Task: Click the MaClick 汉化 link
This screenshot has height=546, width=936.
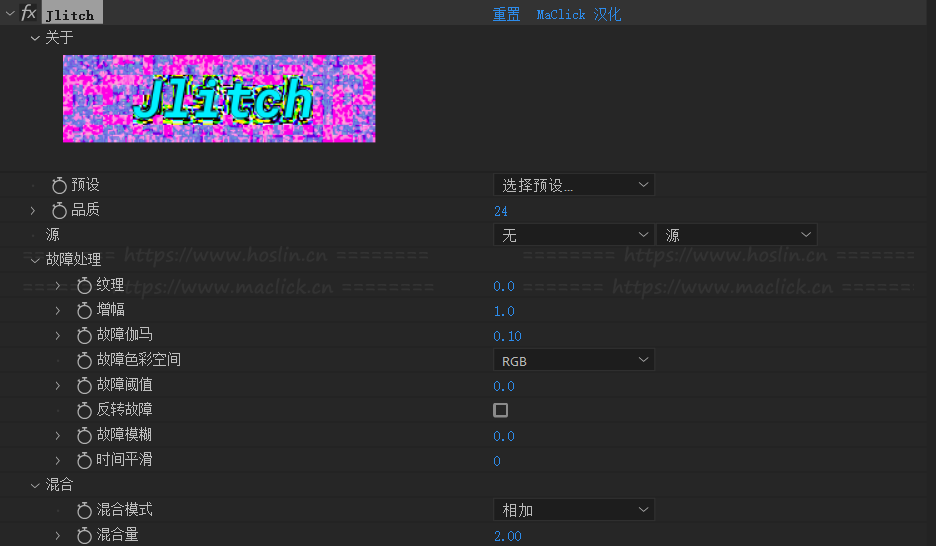Action: click(578, 15)
